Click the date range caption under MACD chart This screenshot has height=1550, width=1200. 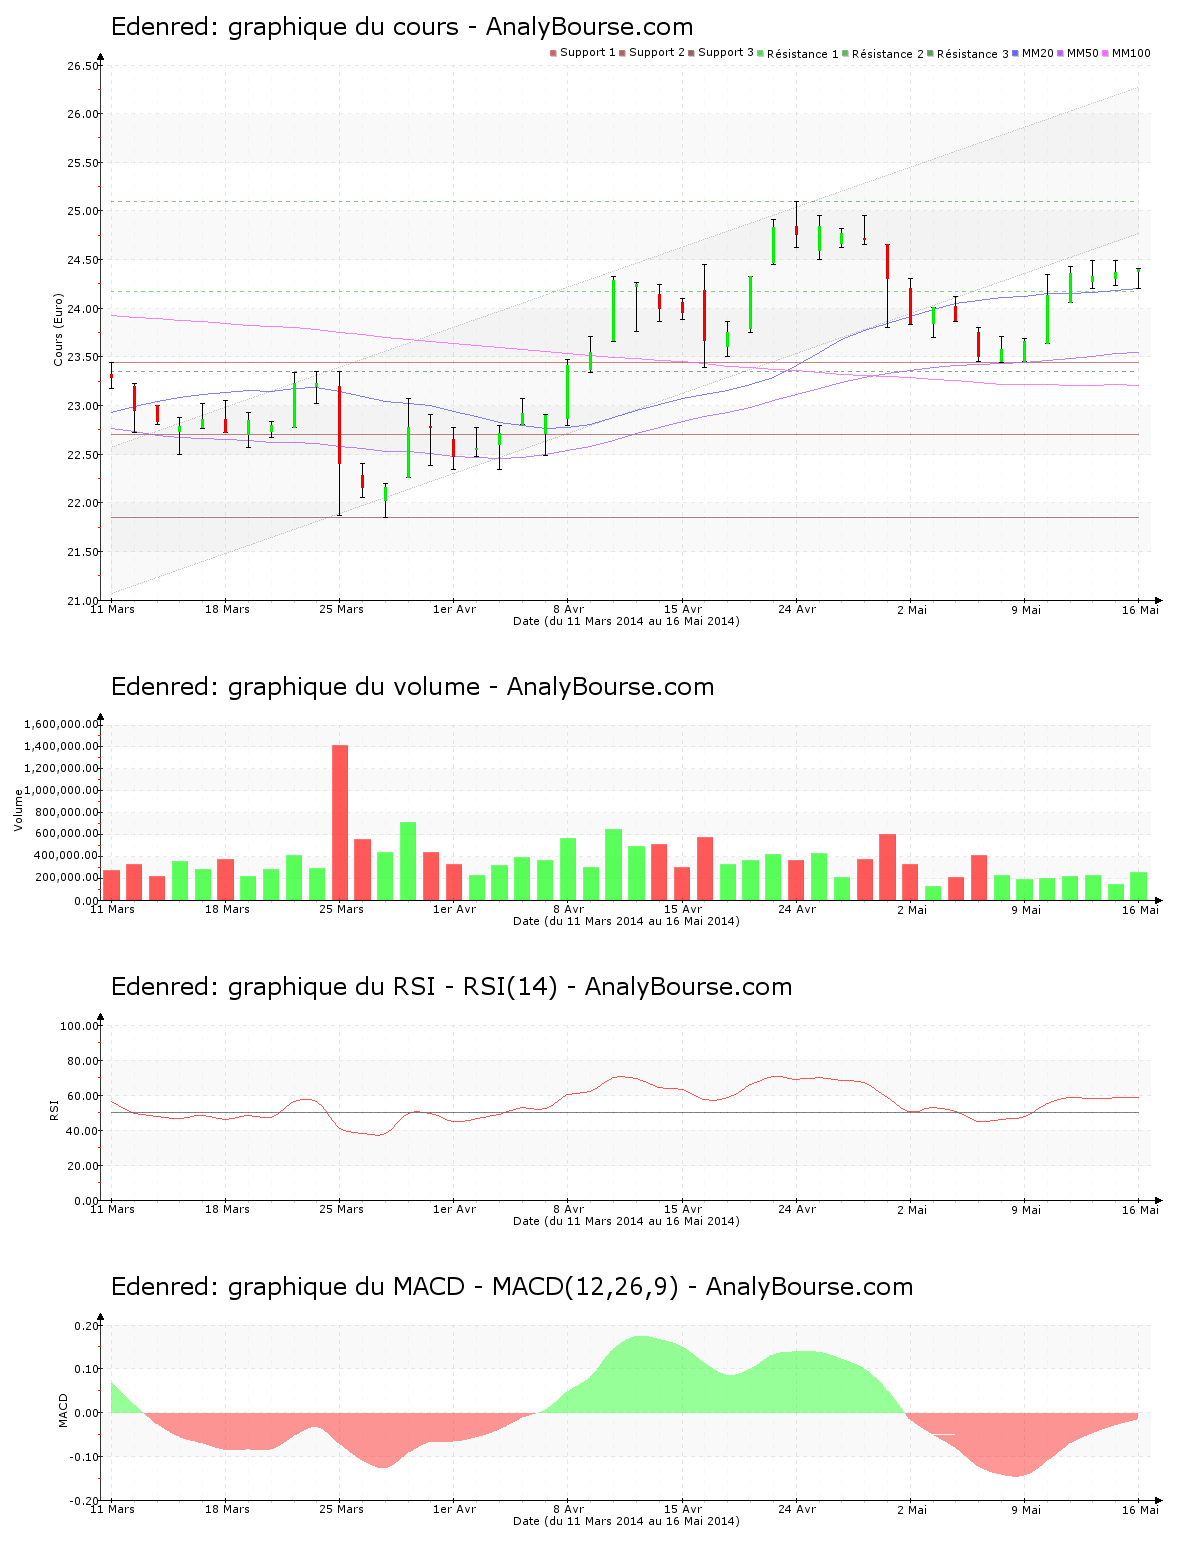click(x=626, y=1521)
